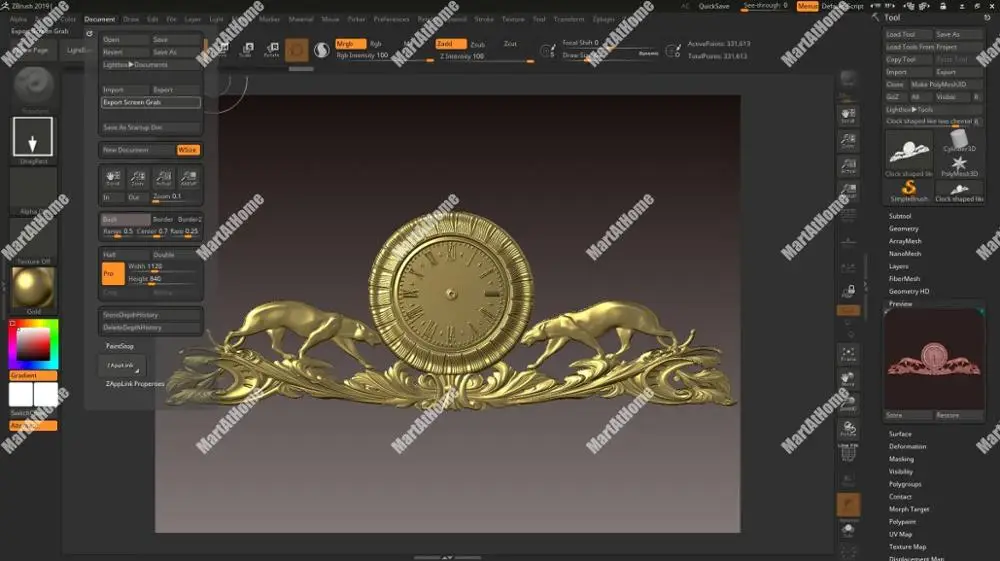Expand the Subtool subpalette
The width and height of the screenshot is (1000, 561).
[900, 216]
